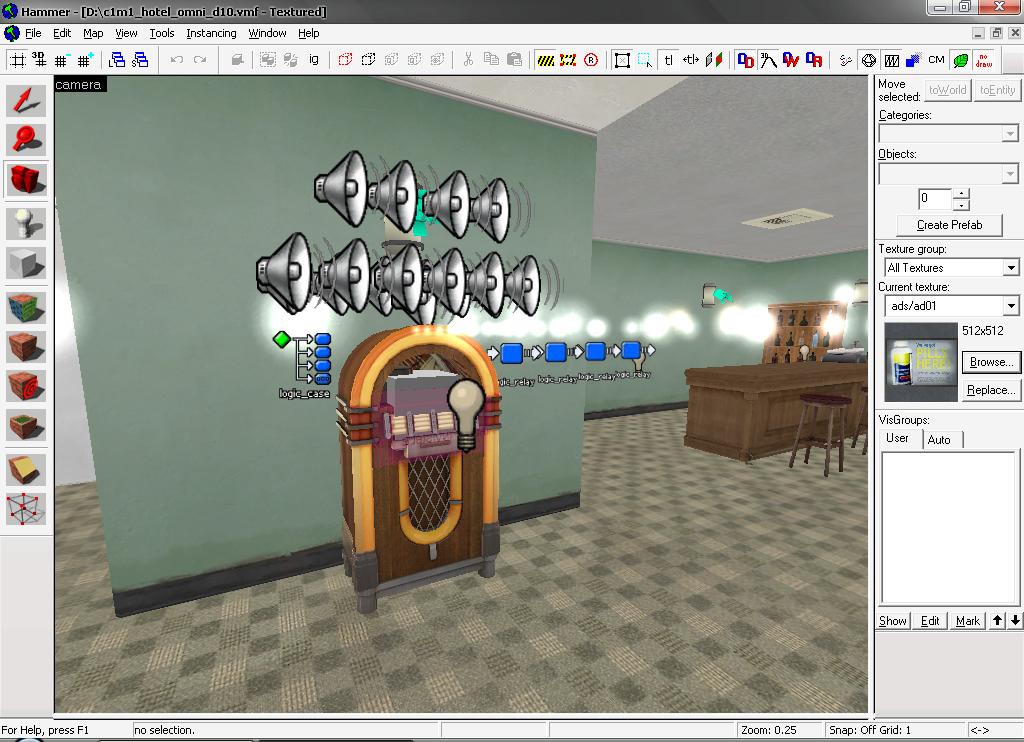Click the 'ig' ignore groups toggle
The width and height of the screenshot is (1024, 742).
[313, 60]
